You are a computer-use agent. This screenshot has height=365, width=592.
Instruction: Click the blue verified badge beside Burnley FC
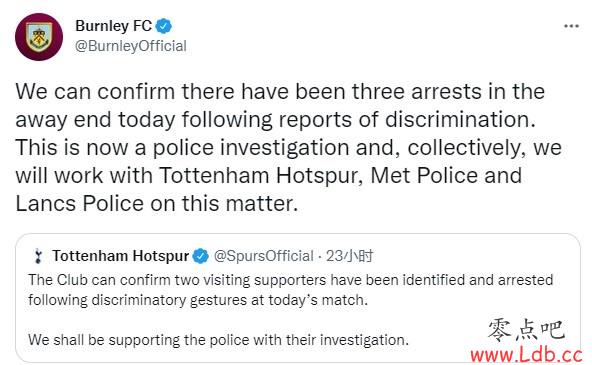(x=164, y=26)
